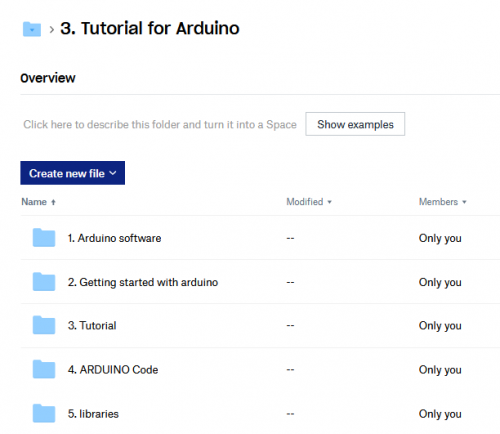Image resolution: width=500 pixels, height=434 pixels.
Task: Open '2. Getting started with arduino' folder name
Action: [x=143, y=282]
